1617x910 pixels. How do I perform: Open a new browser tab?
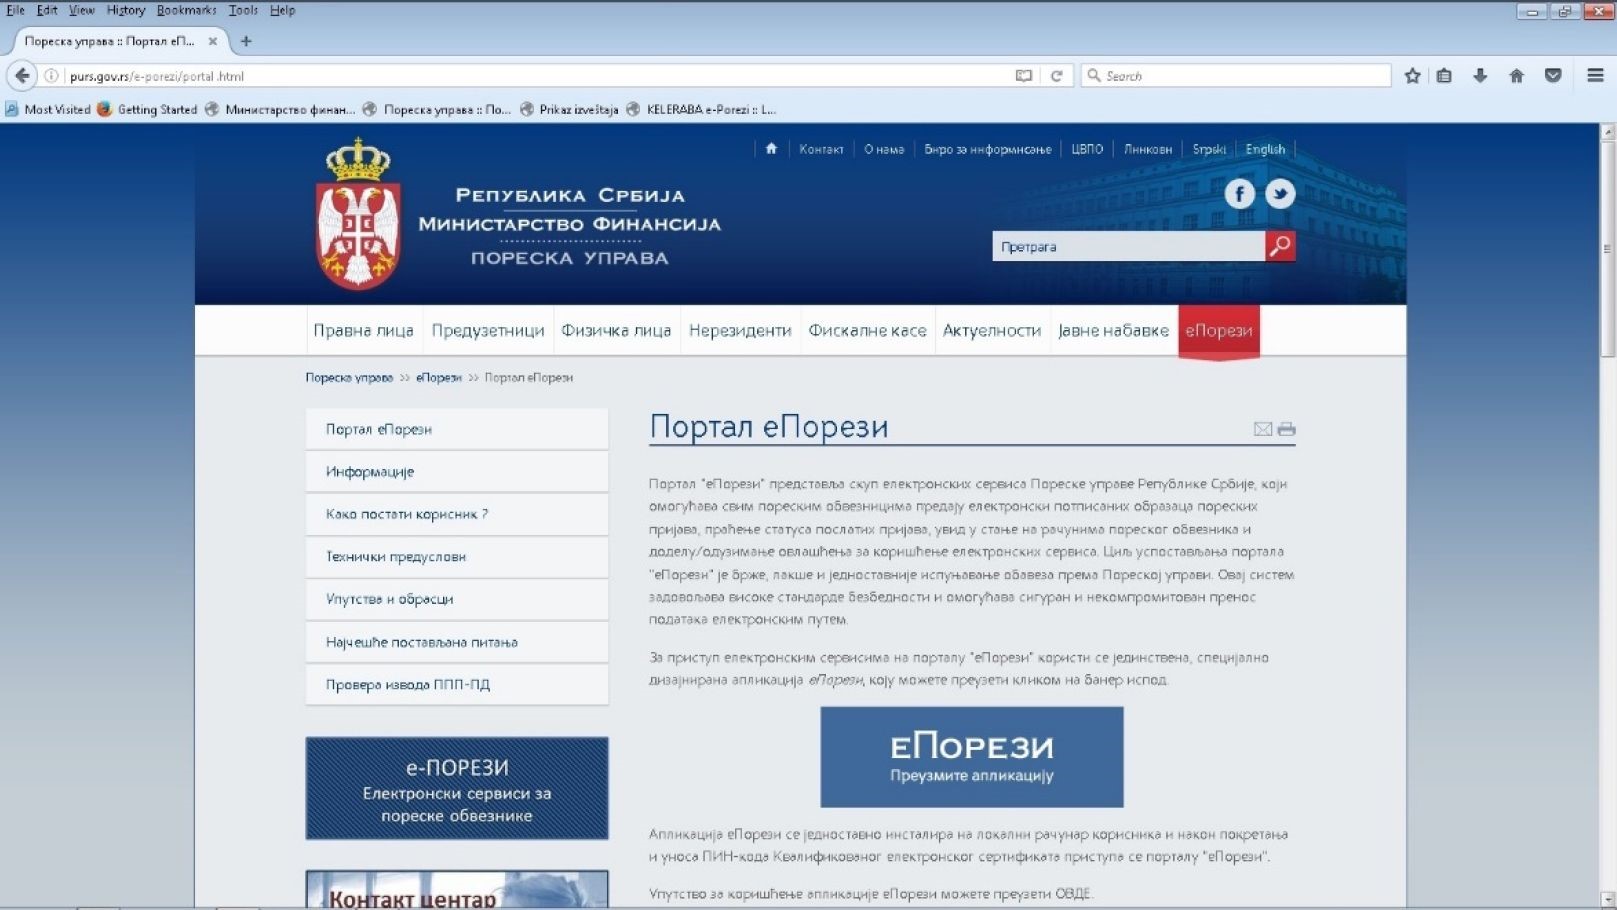(246, 41)
